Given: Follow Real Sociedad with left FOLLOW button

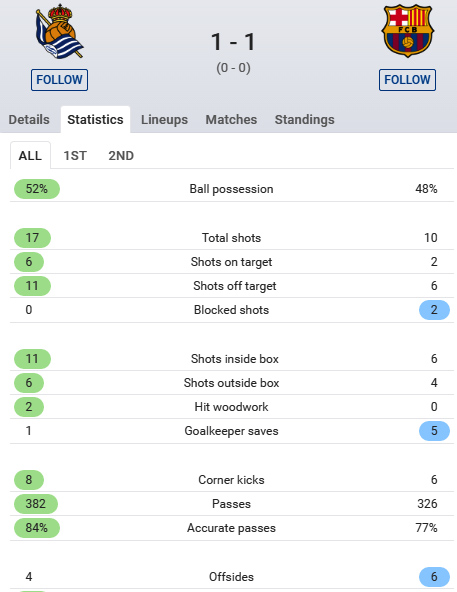Looking at the screenshot, I should tap(59, 80).
